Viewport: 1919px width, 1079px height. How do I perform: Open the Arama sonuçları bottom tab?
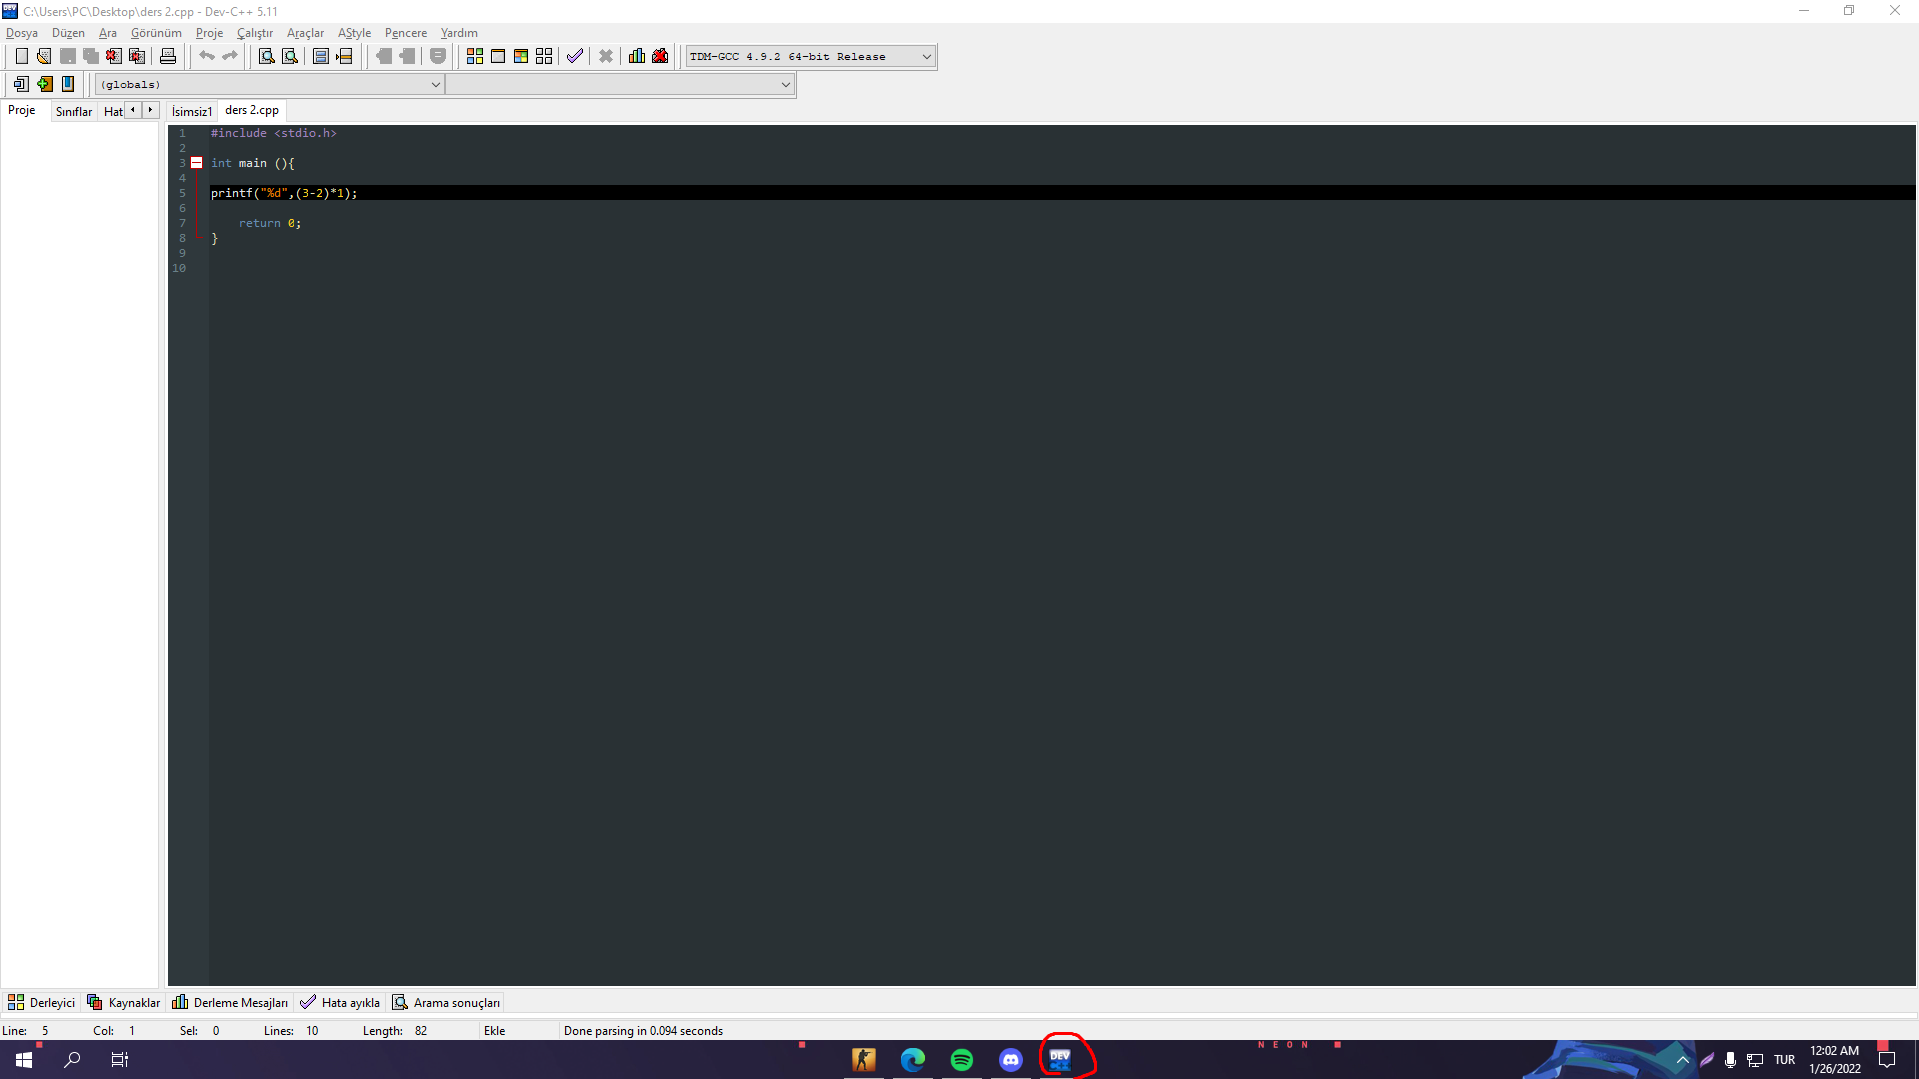tap(447, 1002)
